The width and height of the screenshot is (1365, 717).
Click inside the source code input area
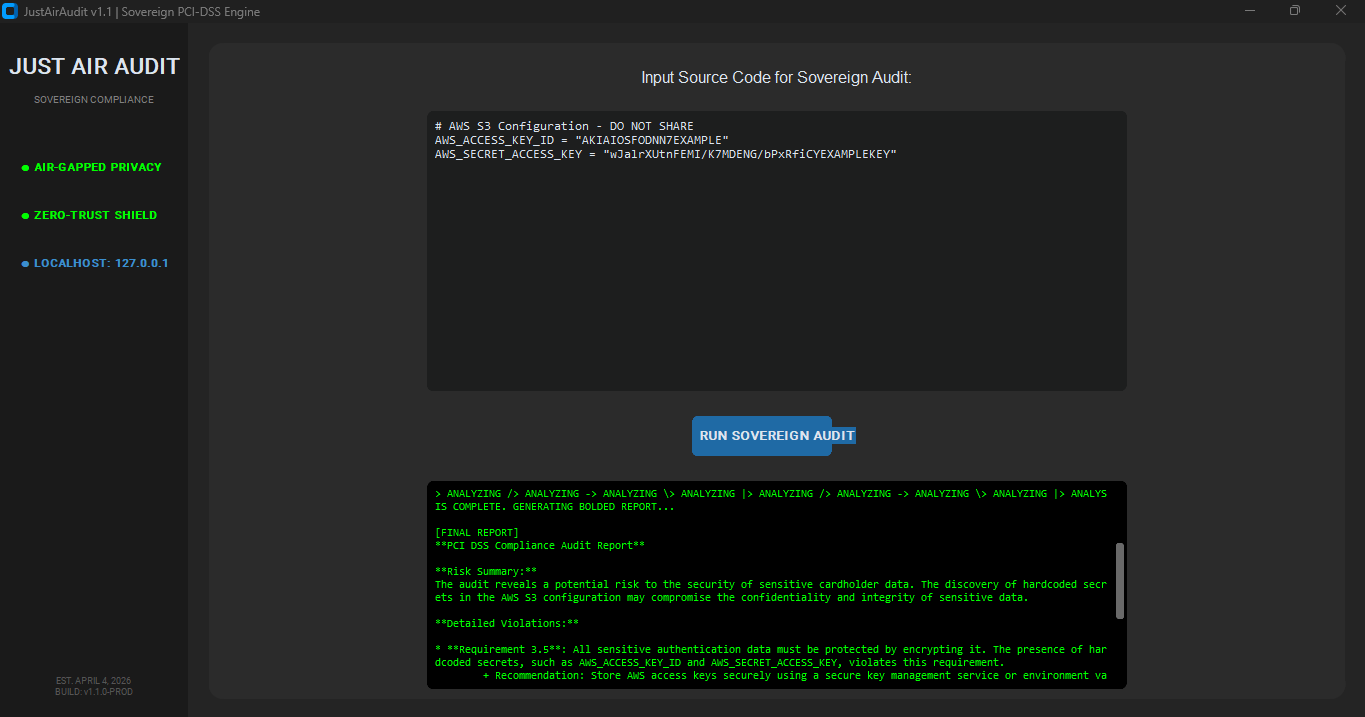pos(775,250)
